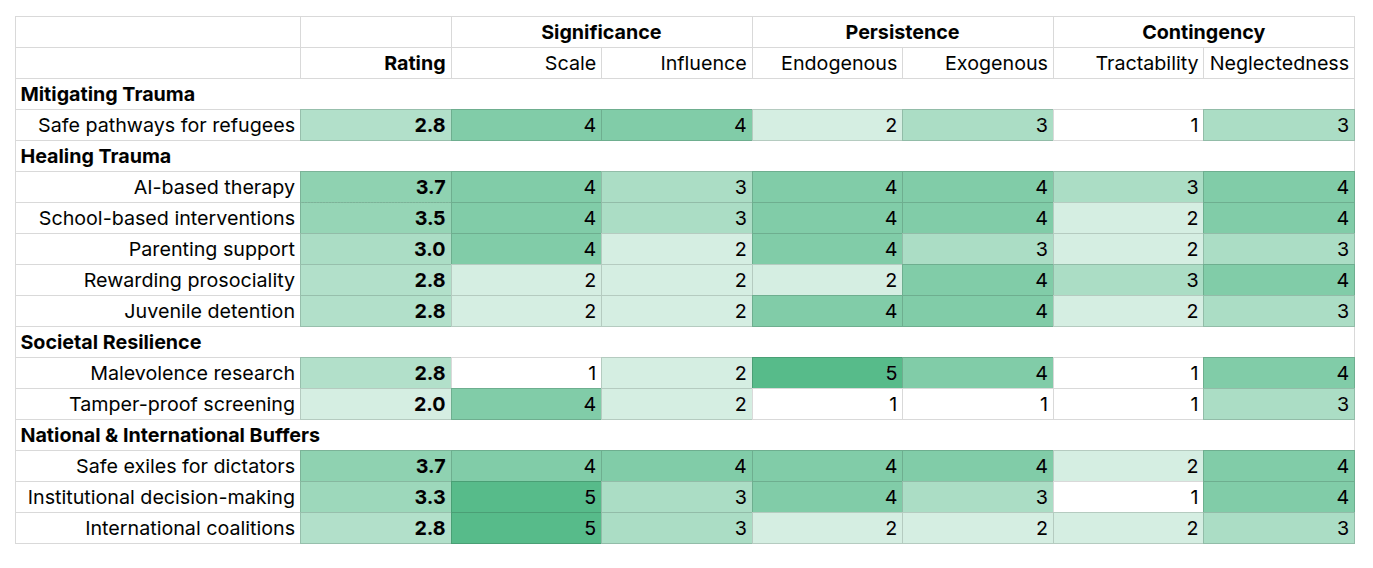
Task: Click the Mitigating Trauma section row
Action: point(685,94)
